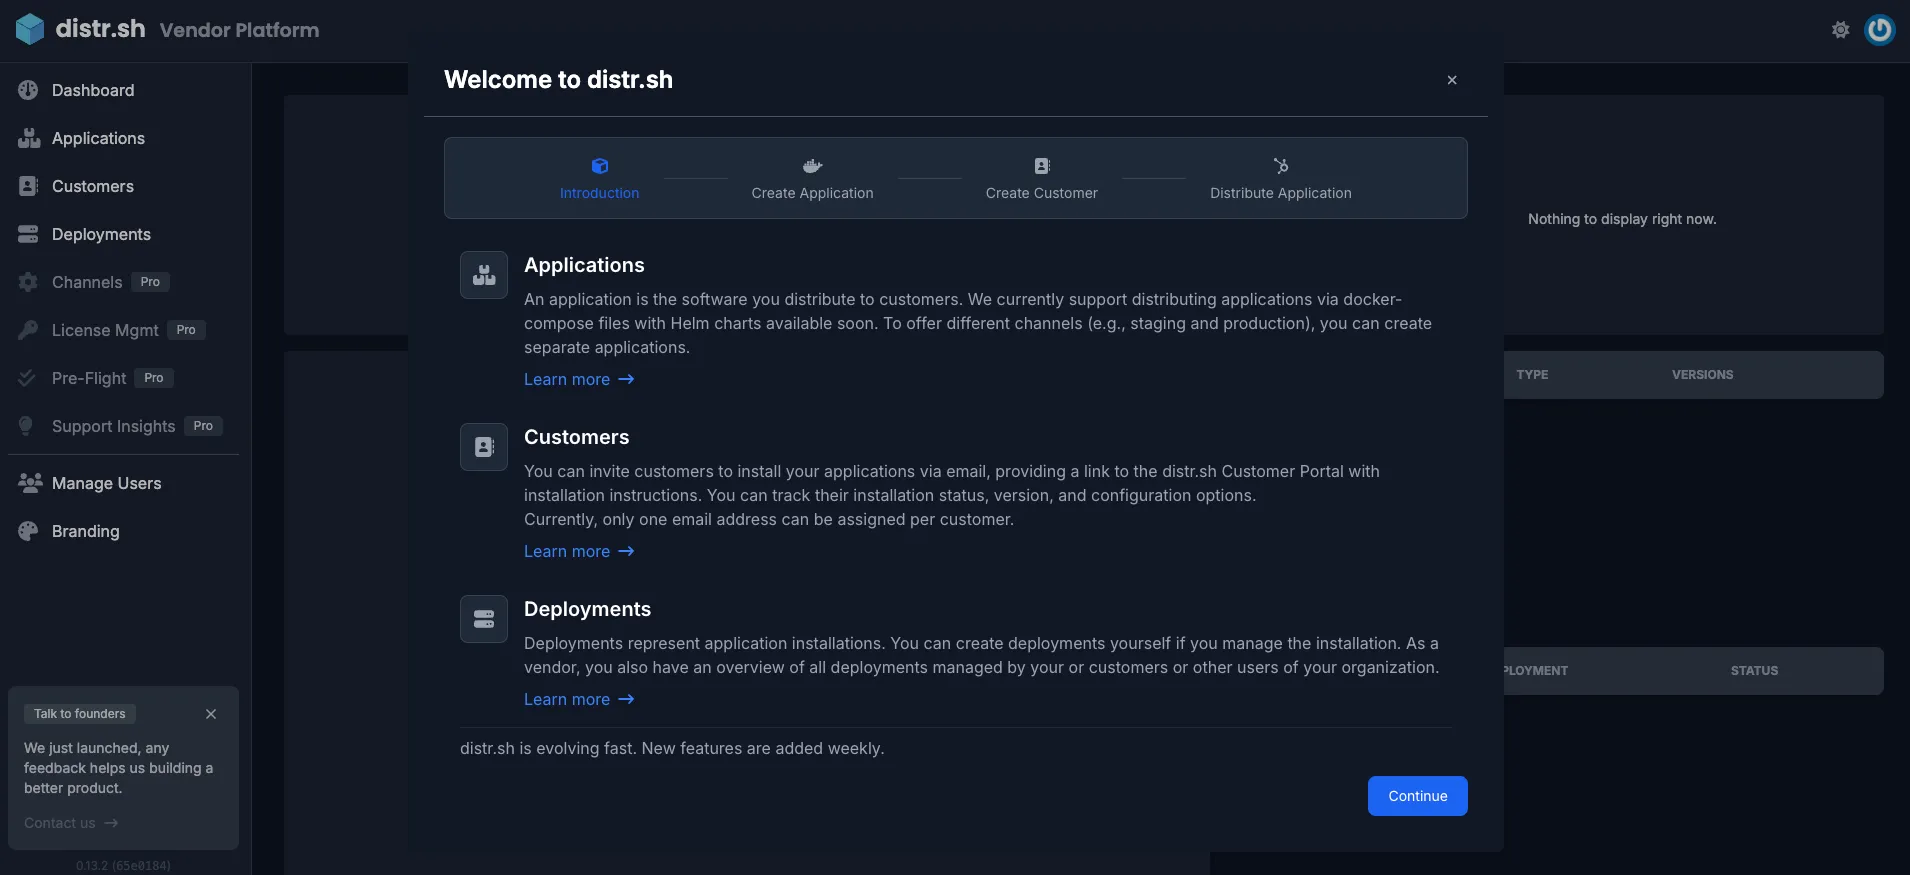Switch to Create Customer step

coord(1042,193)
